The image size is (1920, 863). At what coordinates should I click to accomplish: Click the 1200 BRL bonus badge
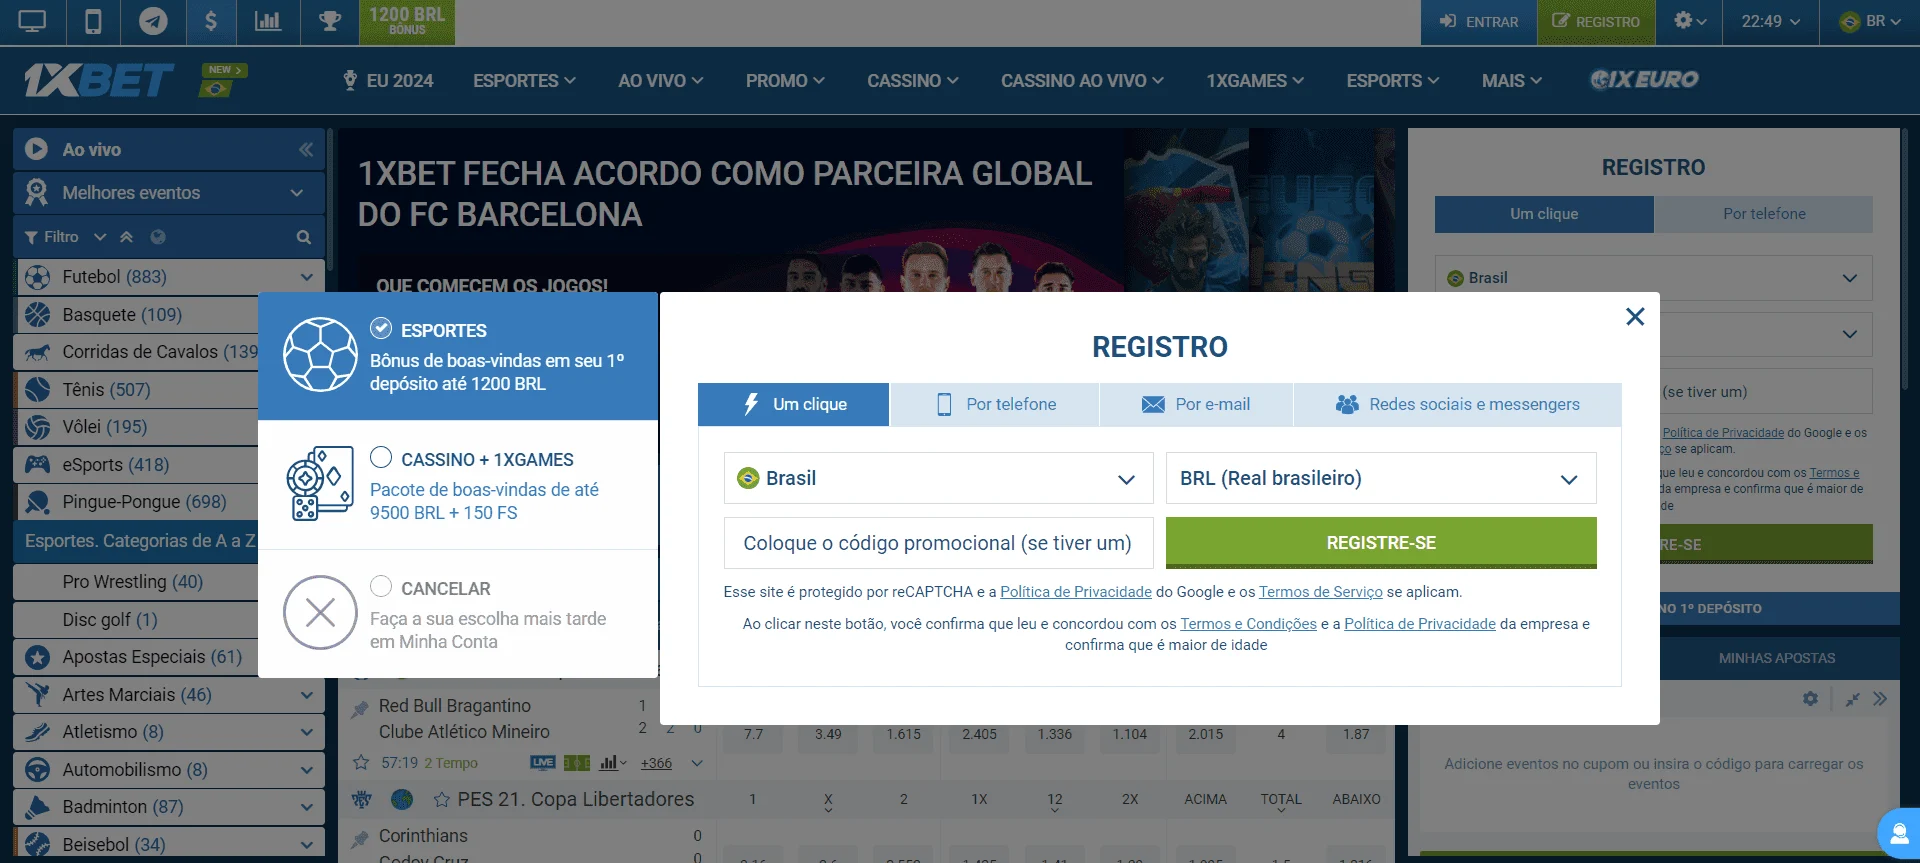click(407, 21)
